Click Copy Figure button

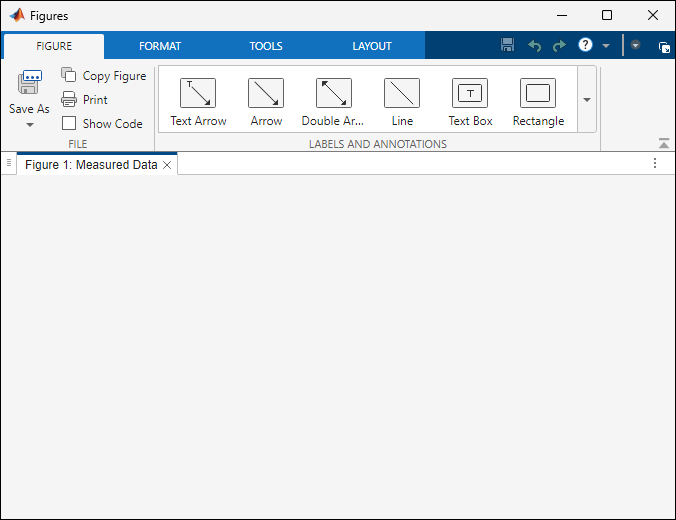[x=103, y=76]
